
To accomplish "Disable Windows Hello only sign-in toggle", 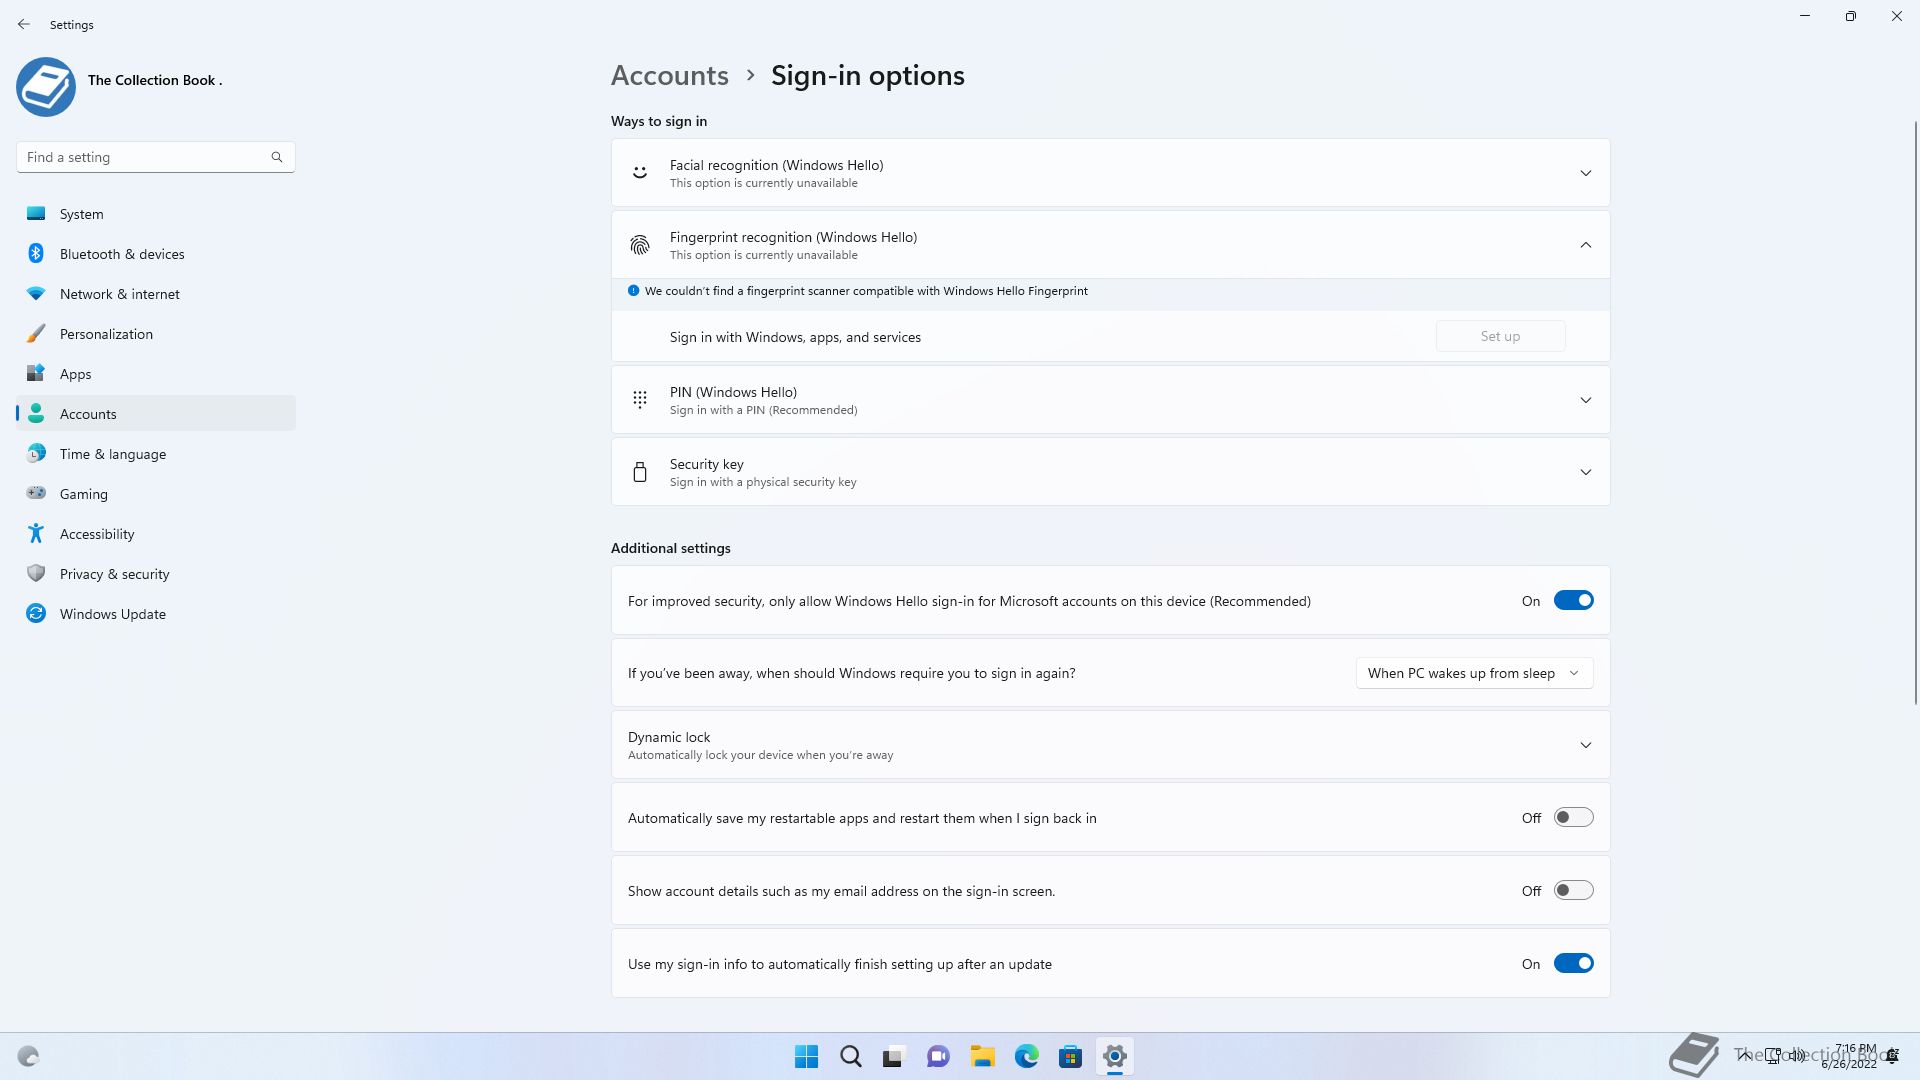I will pyautogui.click(x=1573, y=601).
